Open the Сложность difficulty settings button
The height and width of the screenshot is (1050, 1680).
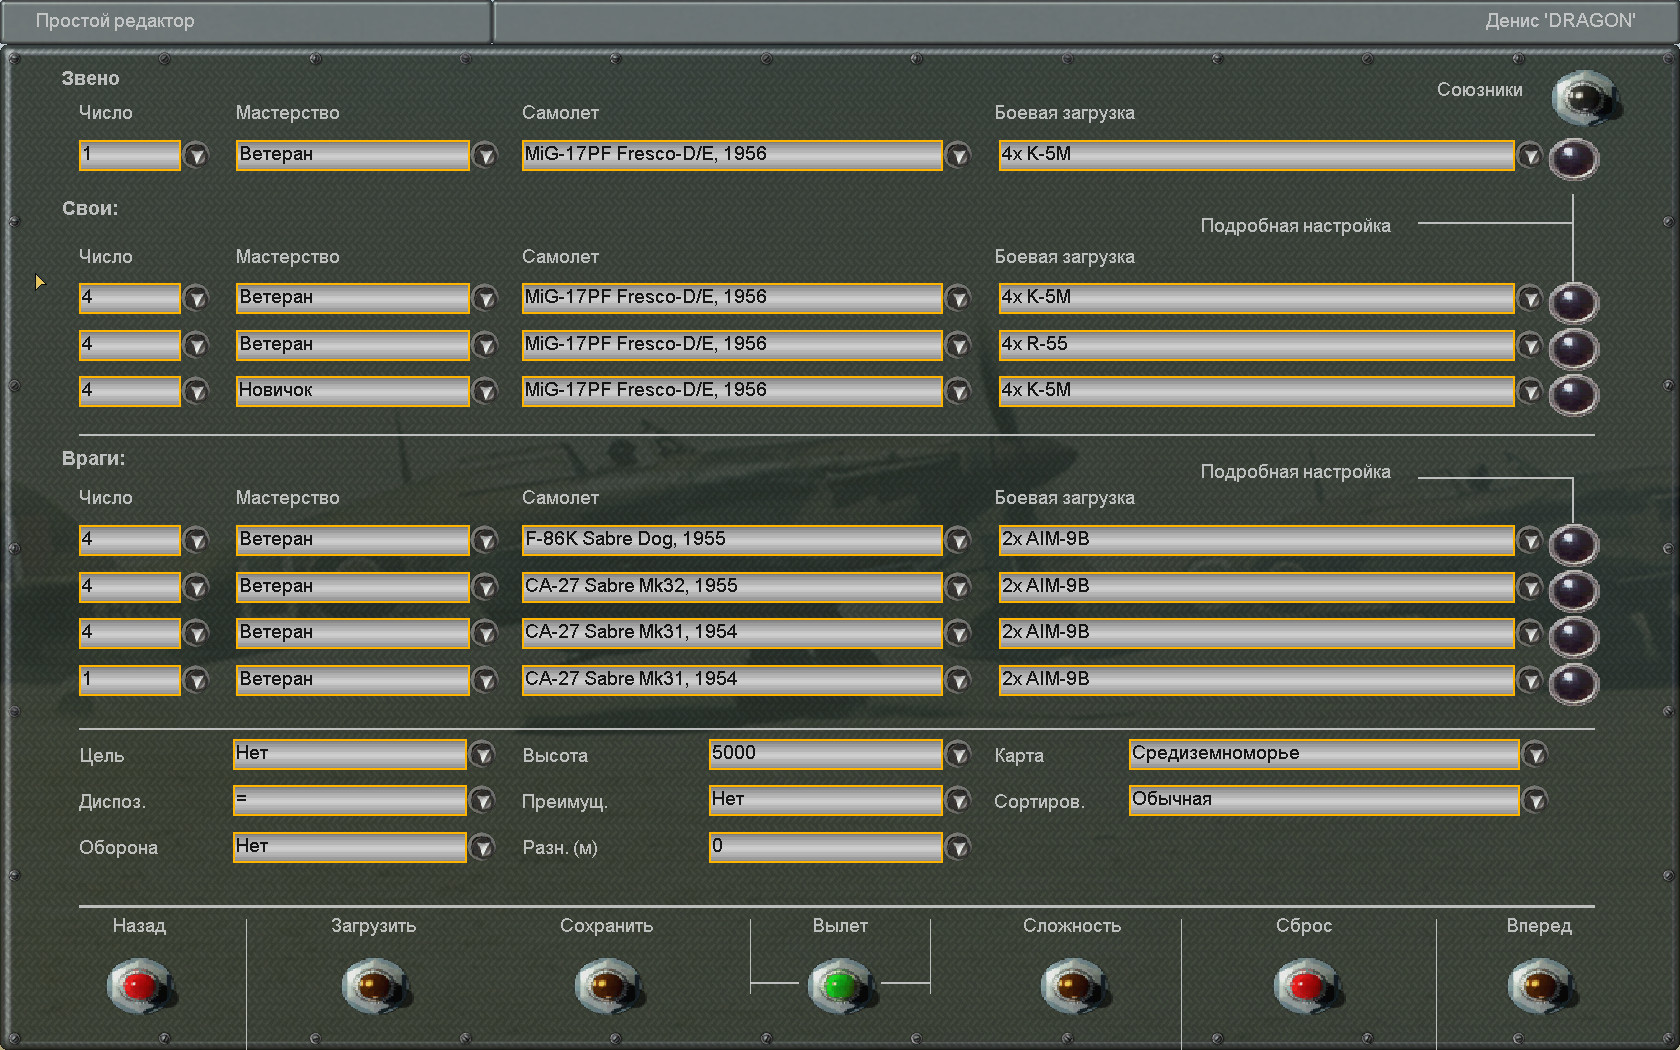pyautogui.click(x=1072, y=986)
